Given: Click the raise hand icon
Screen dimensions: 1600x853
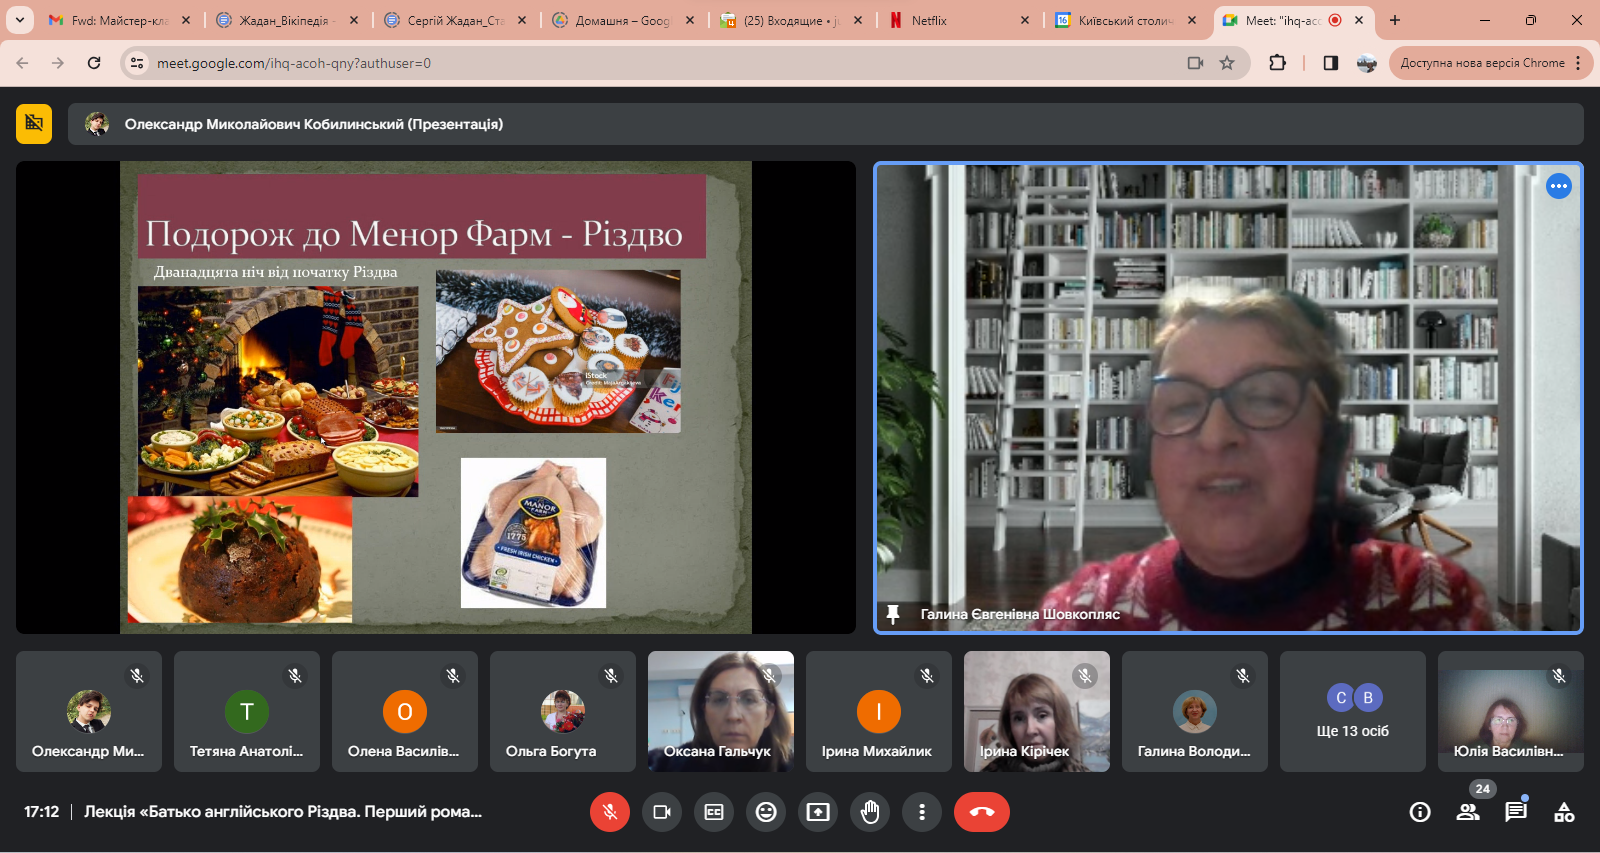Looking at the screenshot, I should 870,812.
